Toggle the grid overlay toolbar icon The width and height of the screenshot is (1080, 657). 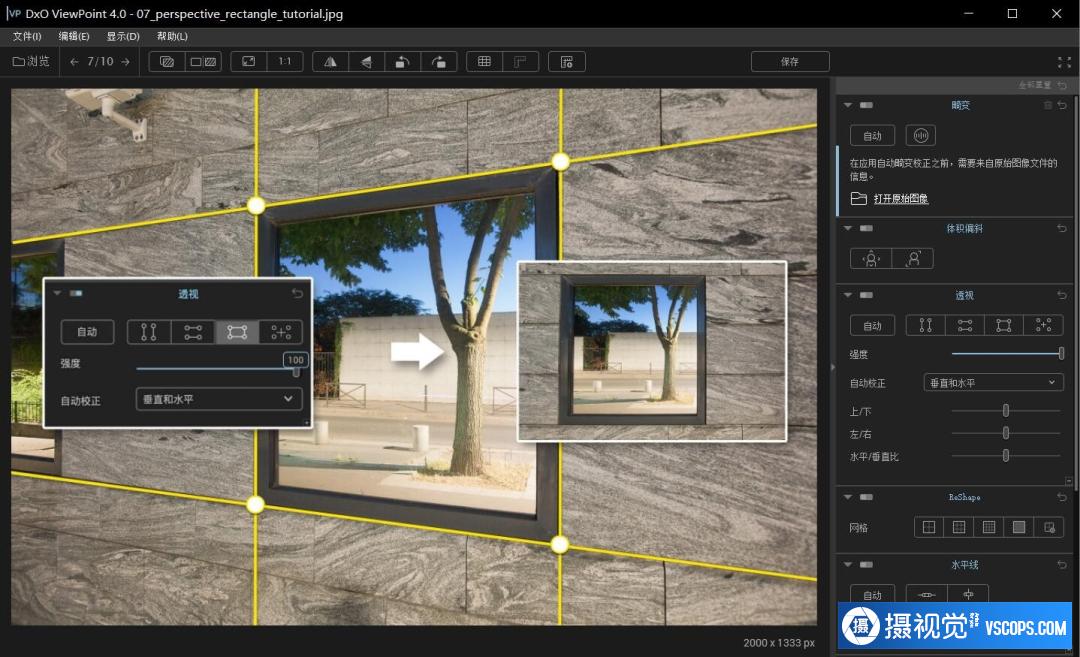484,61
